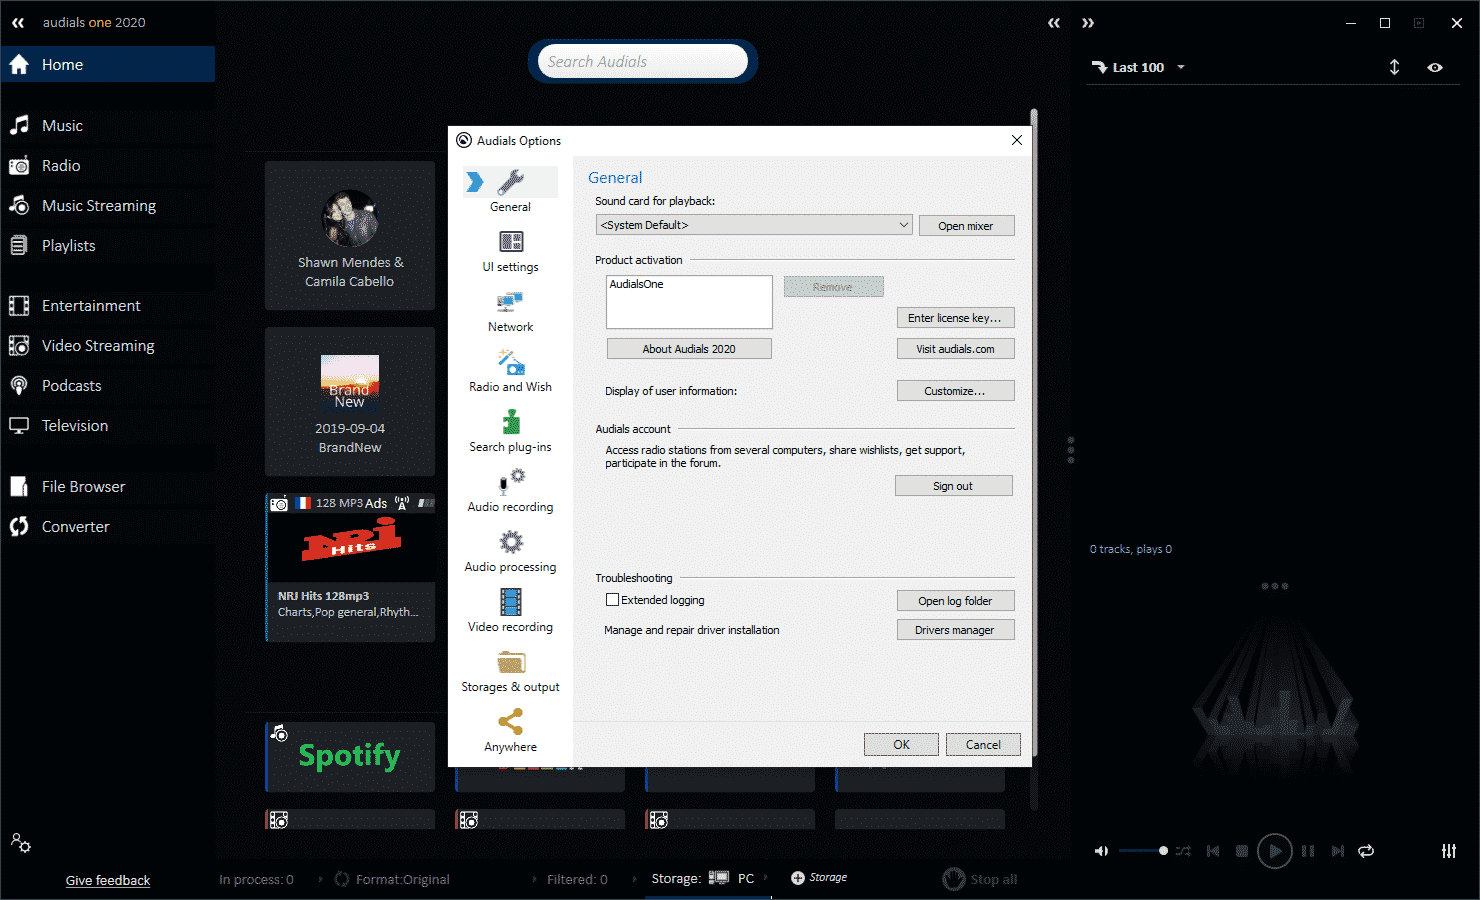Screen dimensions: 1480x900
Task: Expand the Last 100 dropdown arrow
Action: 1181,67
